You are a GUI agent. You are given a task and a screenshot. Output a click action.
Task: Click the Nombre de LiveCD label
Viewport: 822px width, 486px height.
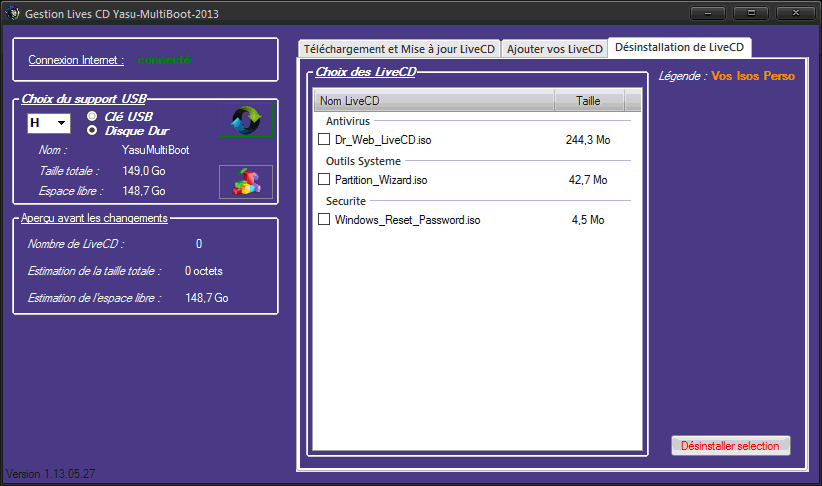(76, 244)
